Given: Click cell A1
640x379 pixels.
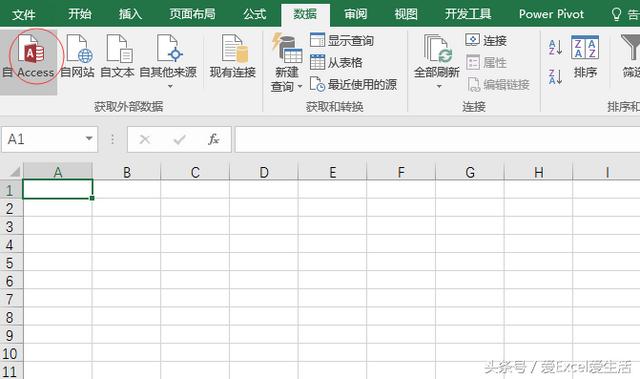Looking at the screenshot, I should click(58, 189).
